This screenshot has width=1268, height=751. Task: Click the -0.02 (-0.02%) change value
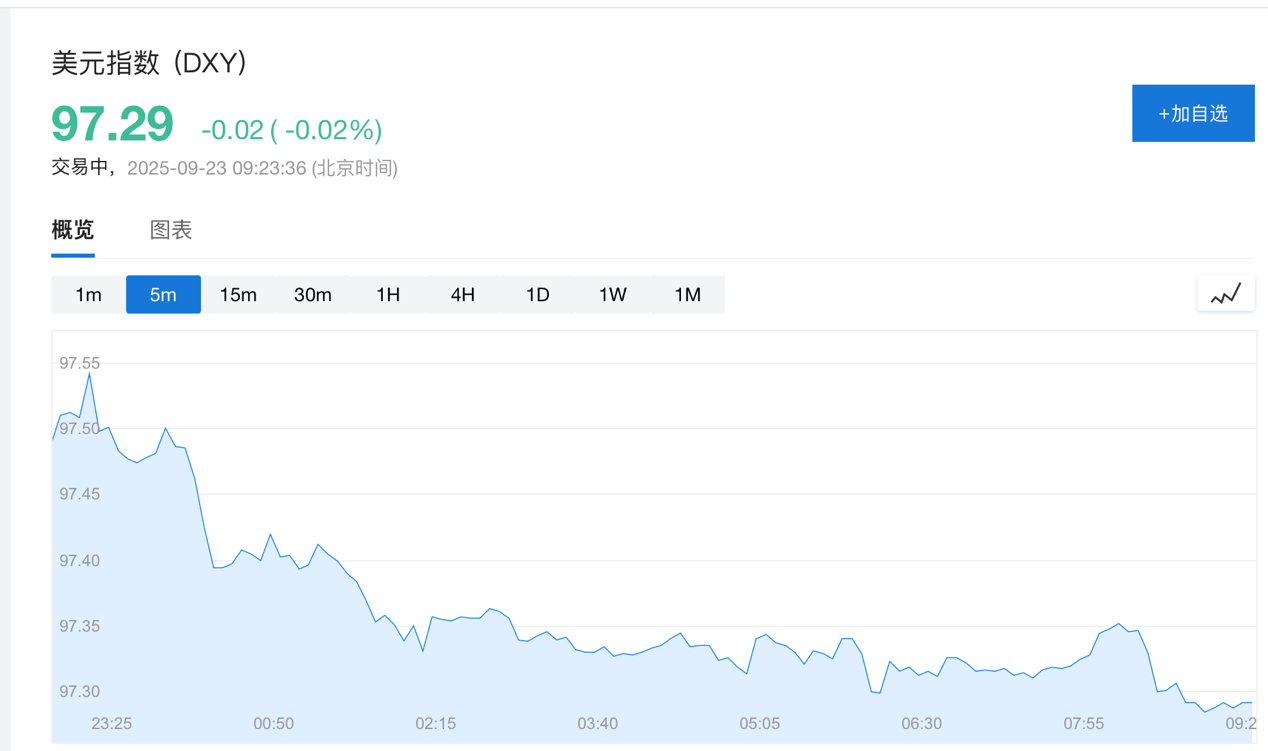291,130
